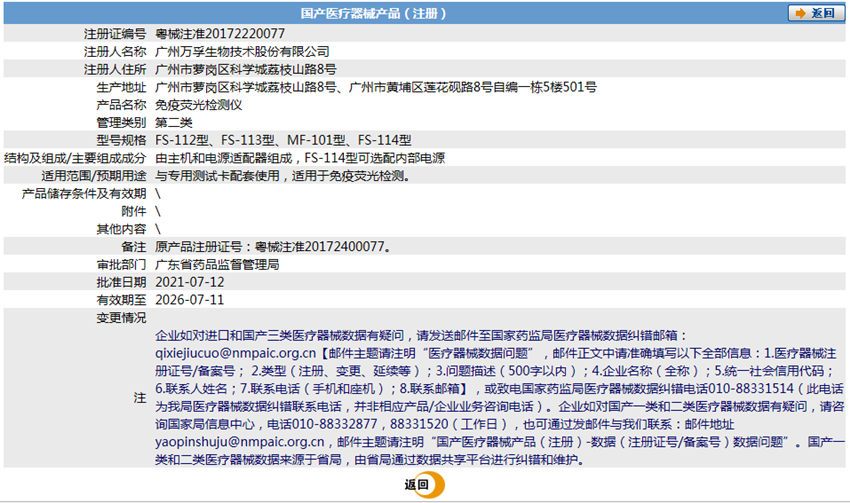The image size is (850, 503).
Task: Click email qixiejiucuo@nmpaic.org.cn in the notice
Action: pyautogui.click(x=235, y=353)
